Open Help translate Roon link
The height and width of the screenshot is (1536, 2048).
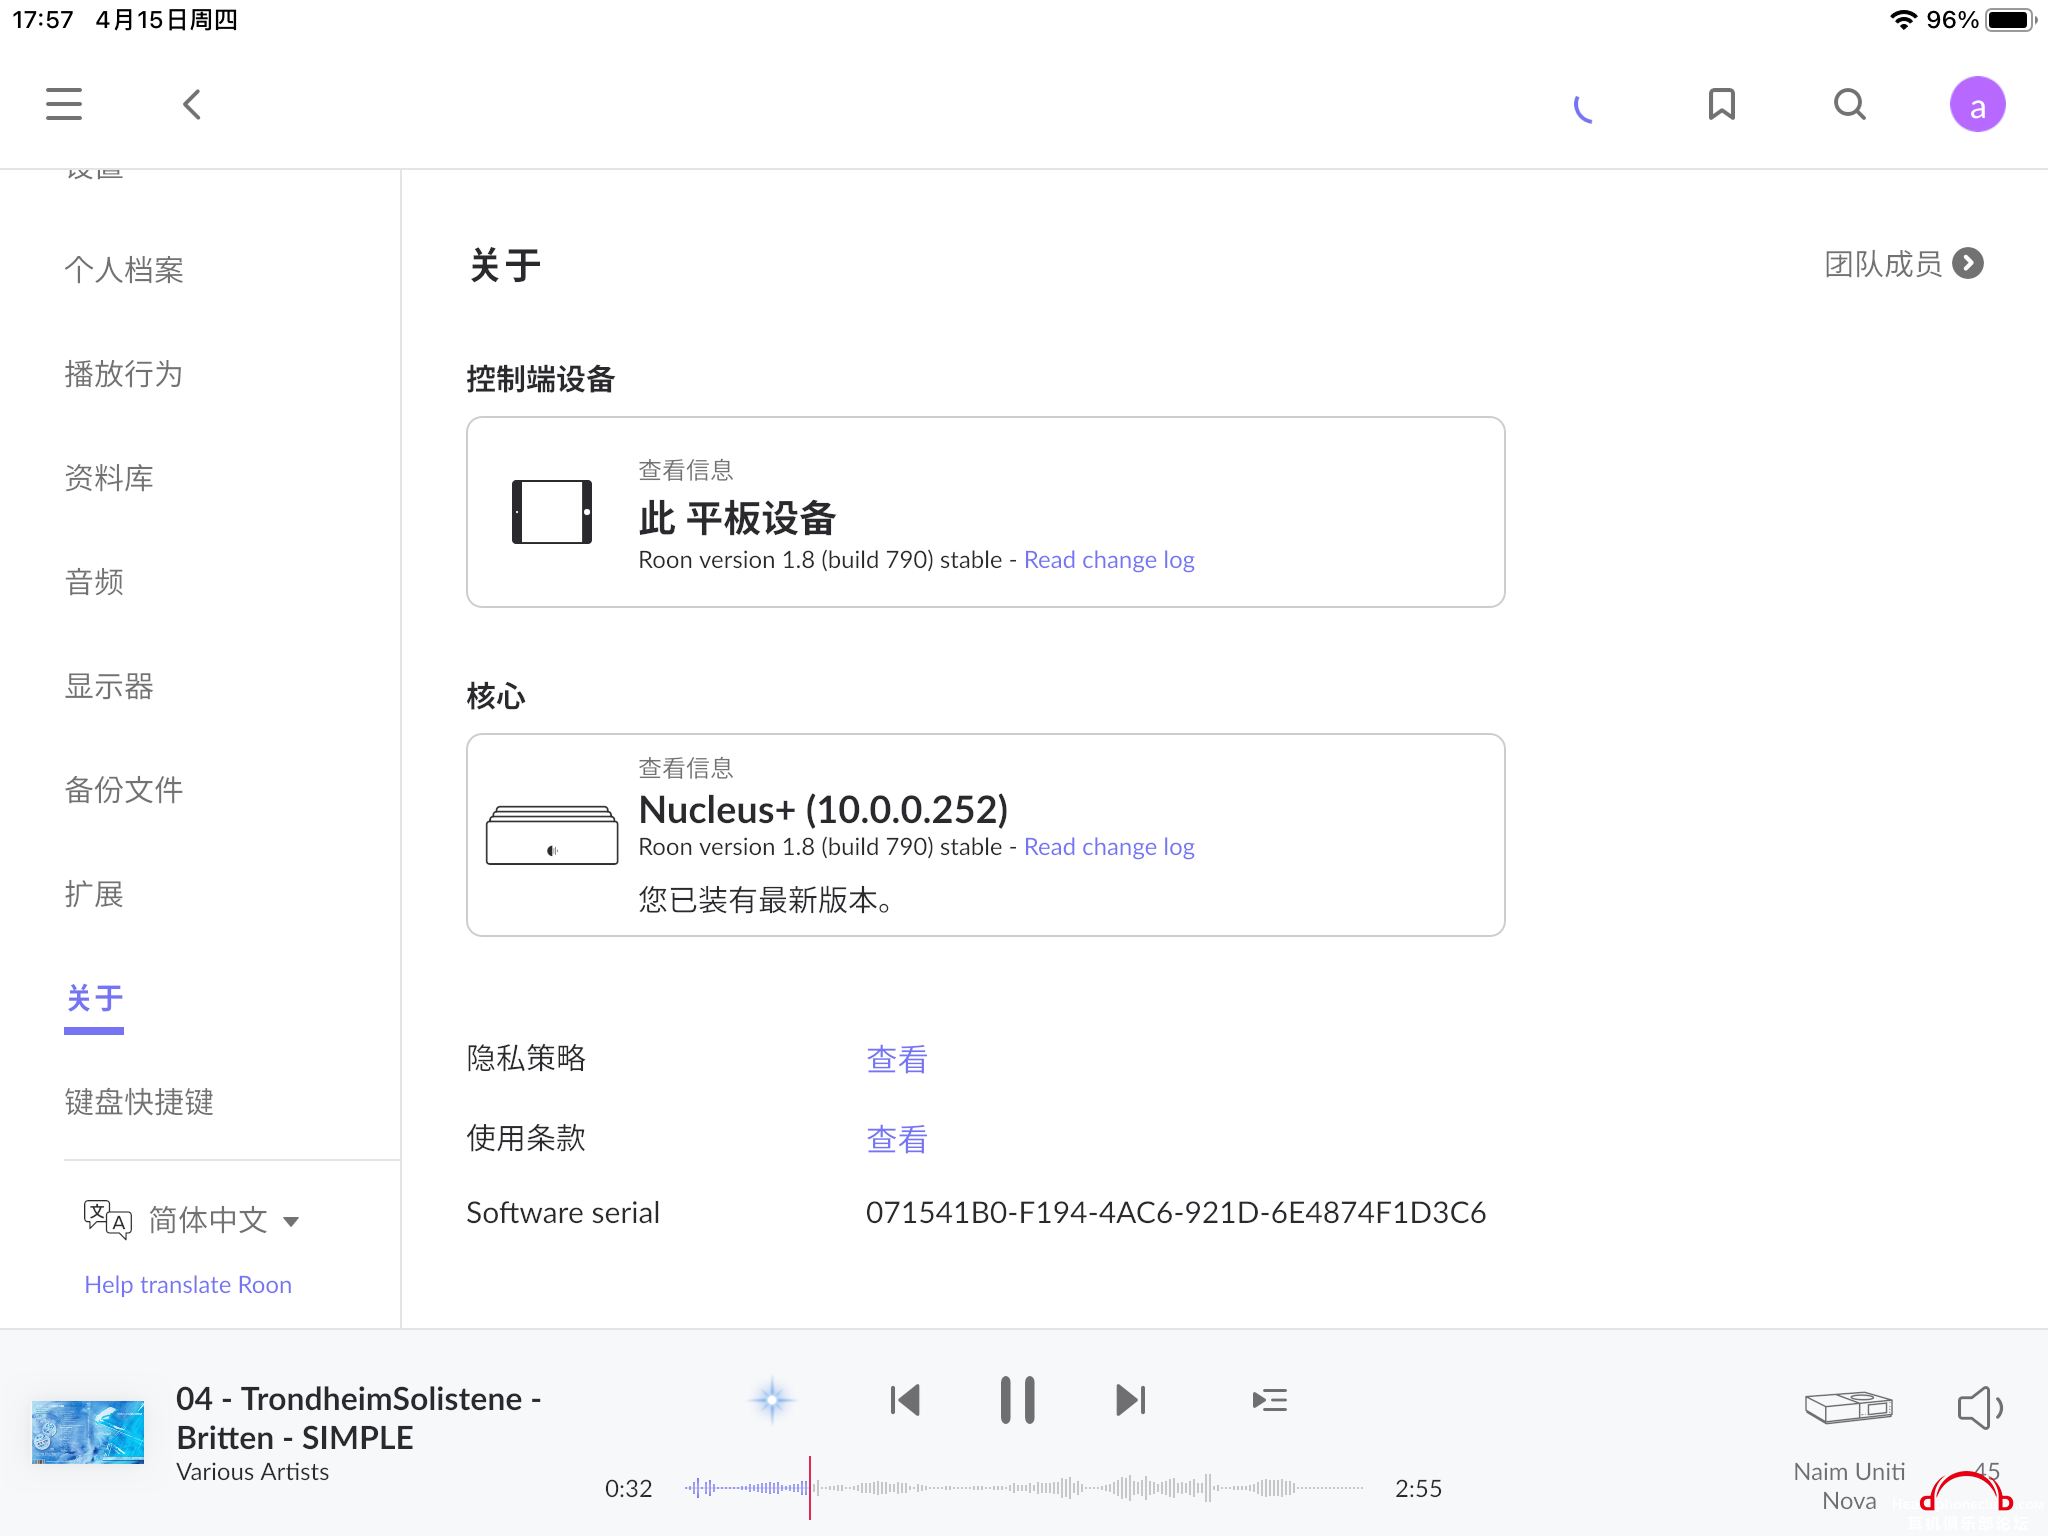click(x=188, y=1285)
